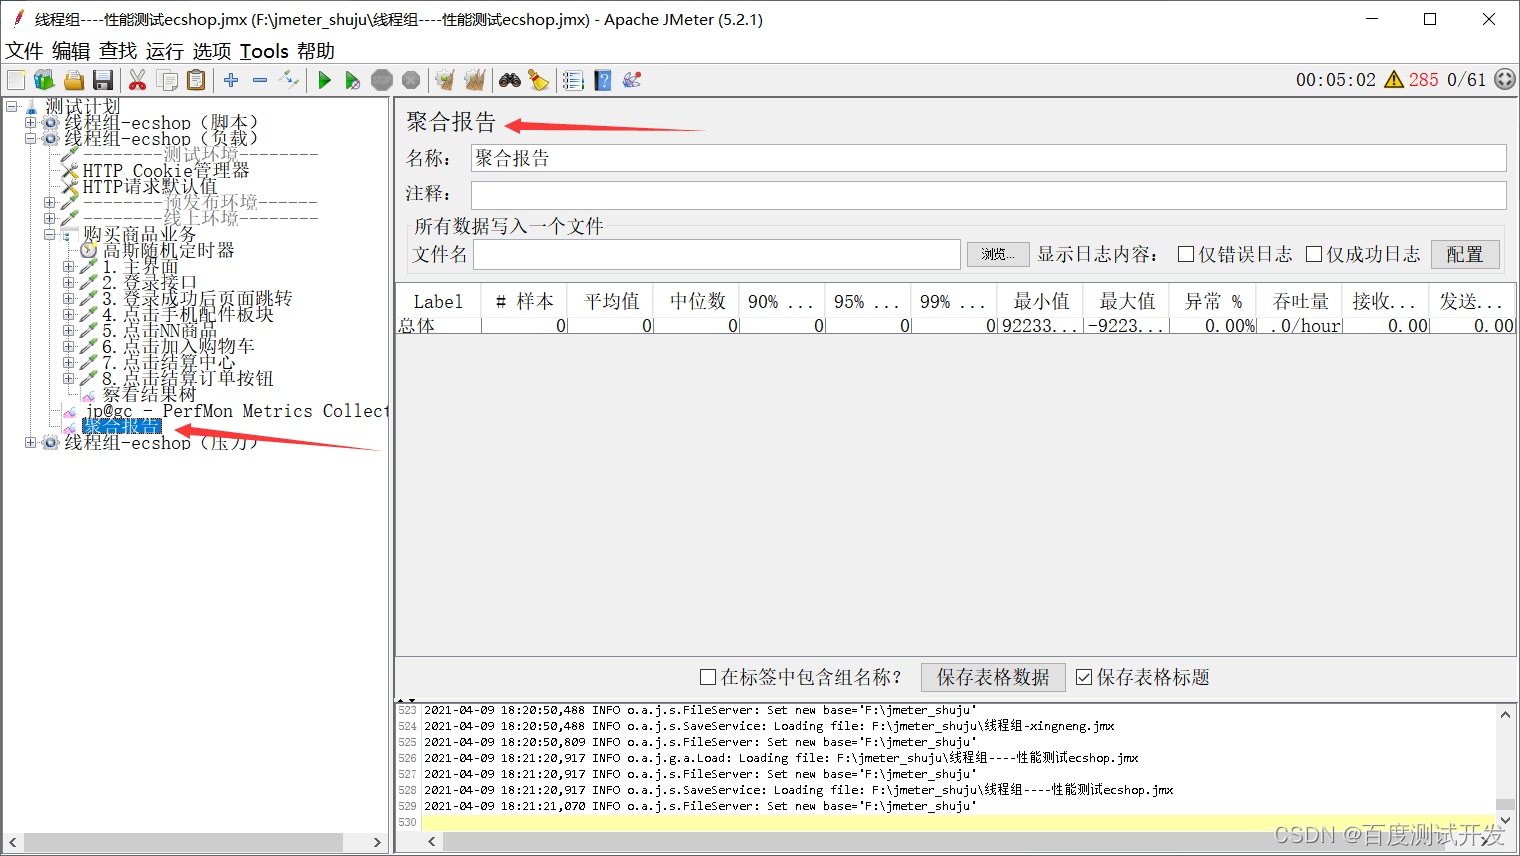Click the Paste clipboard icon
The image size is (1520, 856).
coord(196,80)
